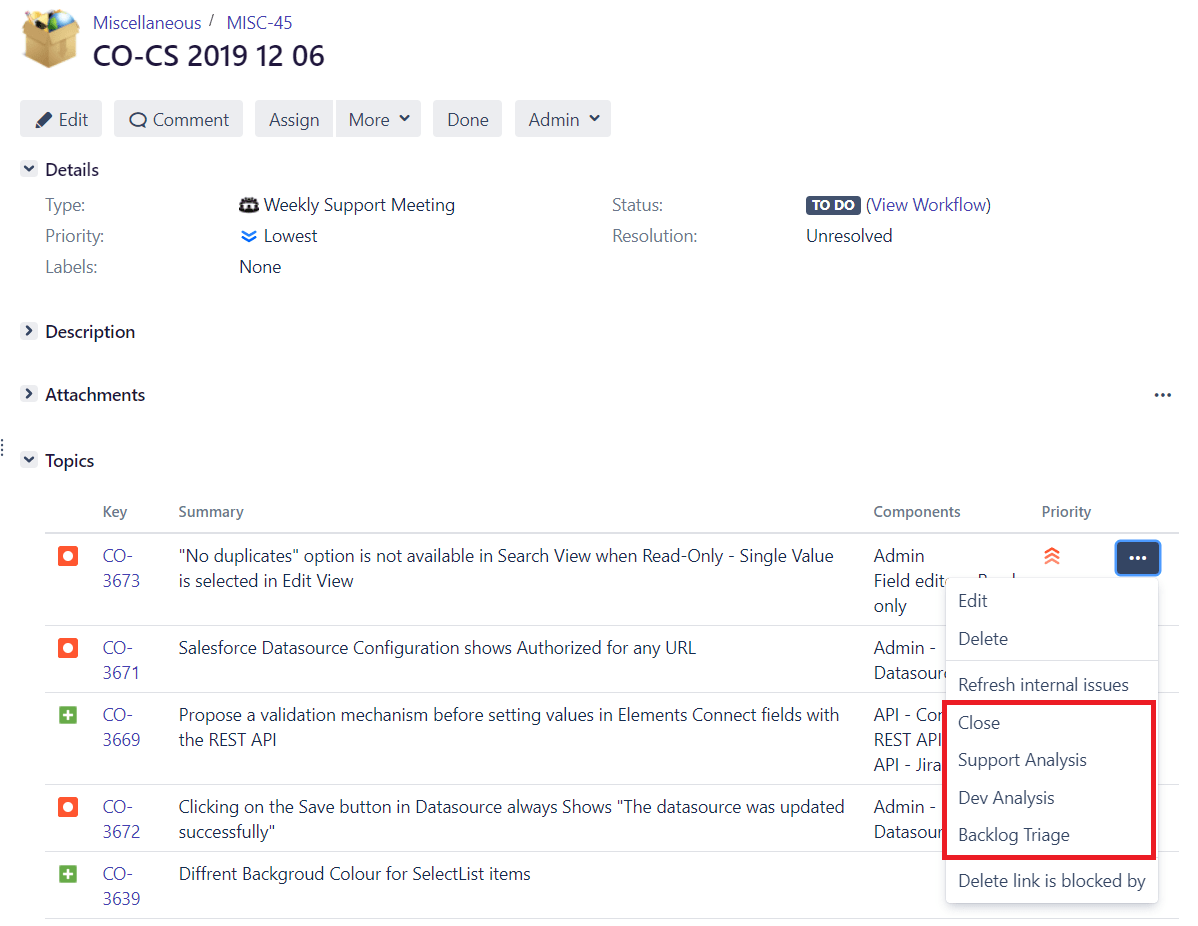Select Support Analysis in the open menu
The width and height of the screenshot is (1198, 926).
tap(1022, 760)
